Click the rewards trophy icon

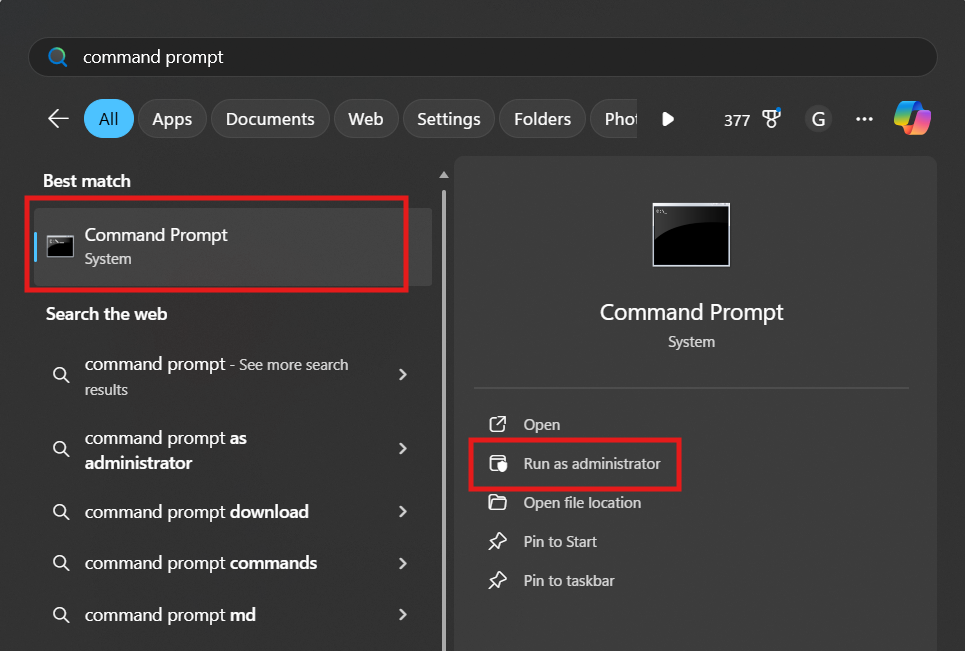(771, 119)
